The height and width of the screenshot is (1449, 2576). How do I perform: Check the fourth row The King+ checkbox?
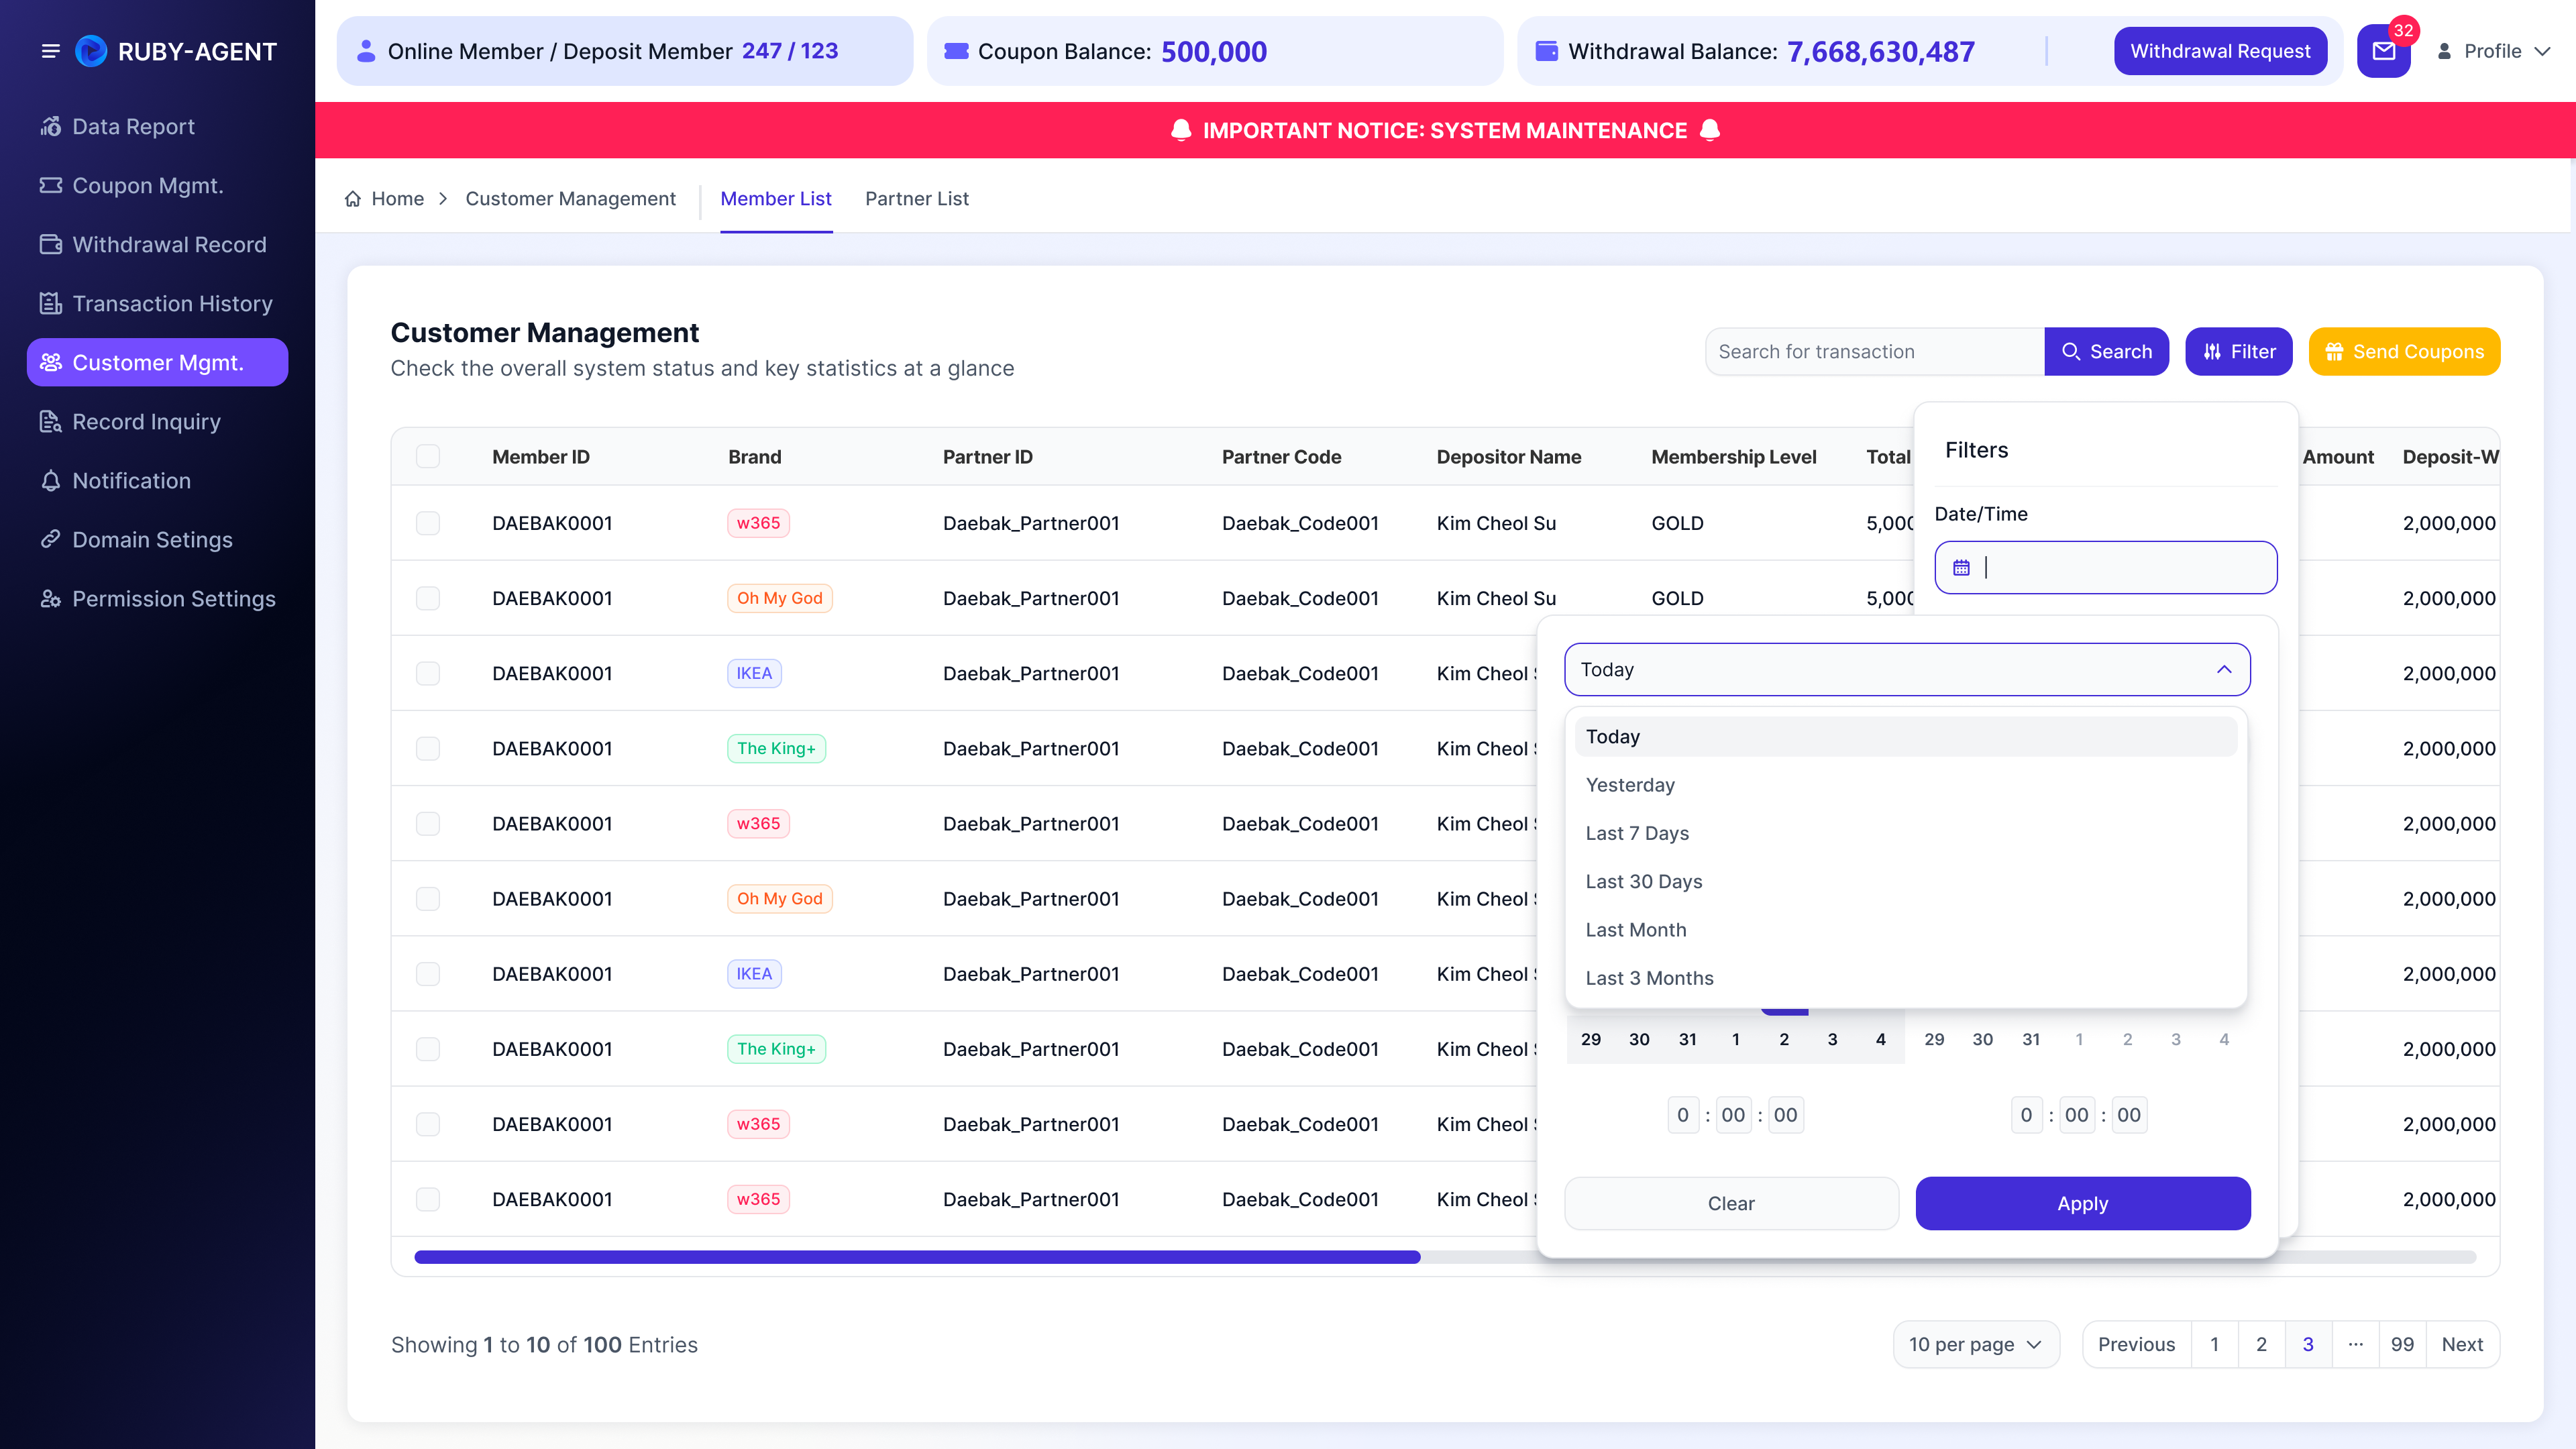coord(428,748)
